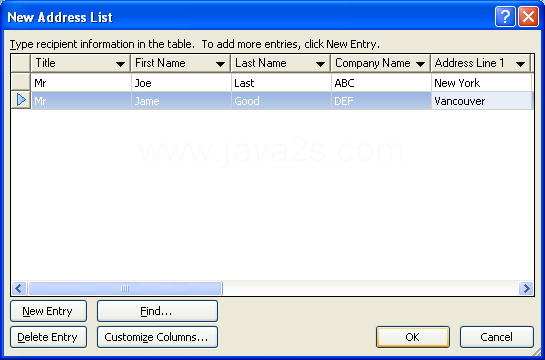Image resolution: width=545 pixels, height=360 pixels.
Task: Select the row header of Joe row
Action: point(21,82)
